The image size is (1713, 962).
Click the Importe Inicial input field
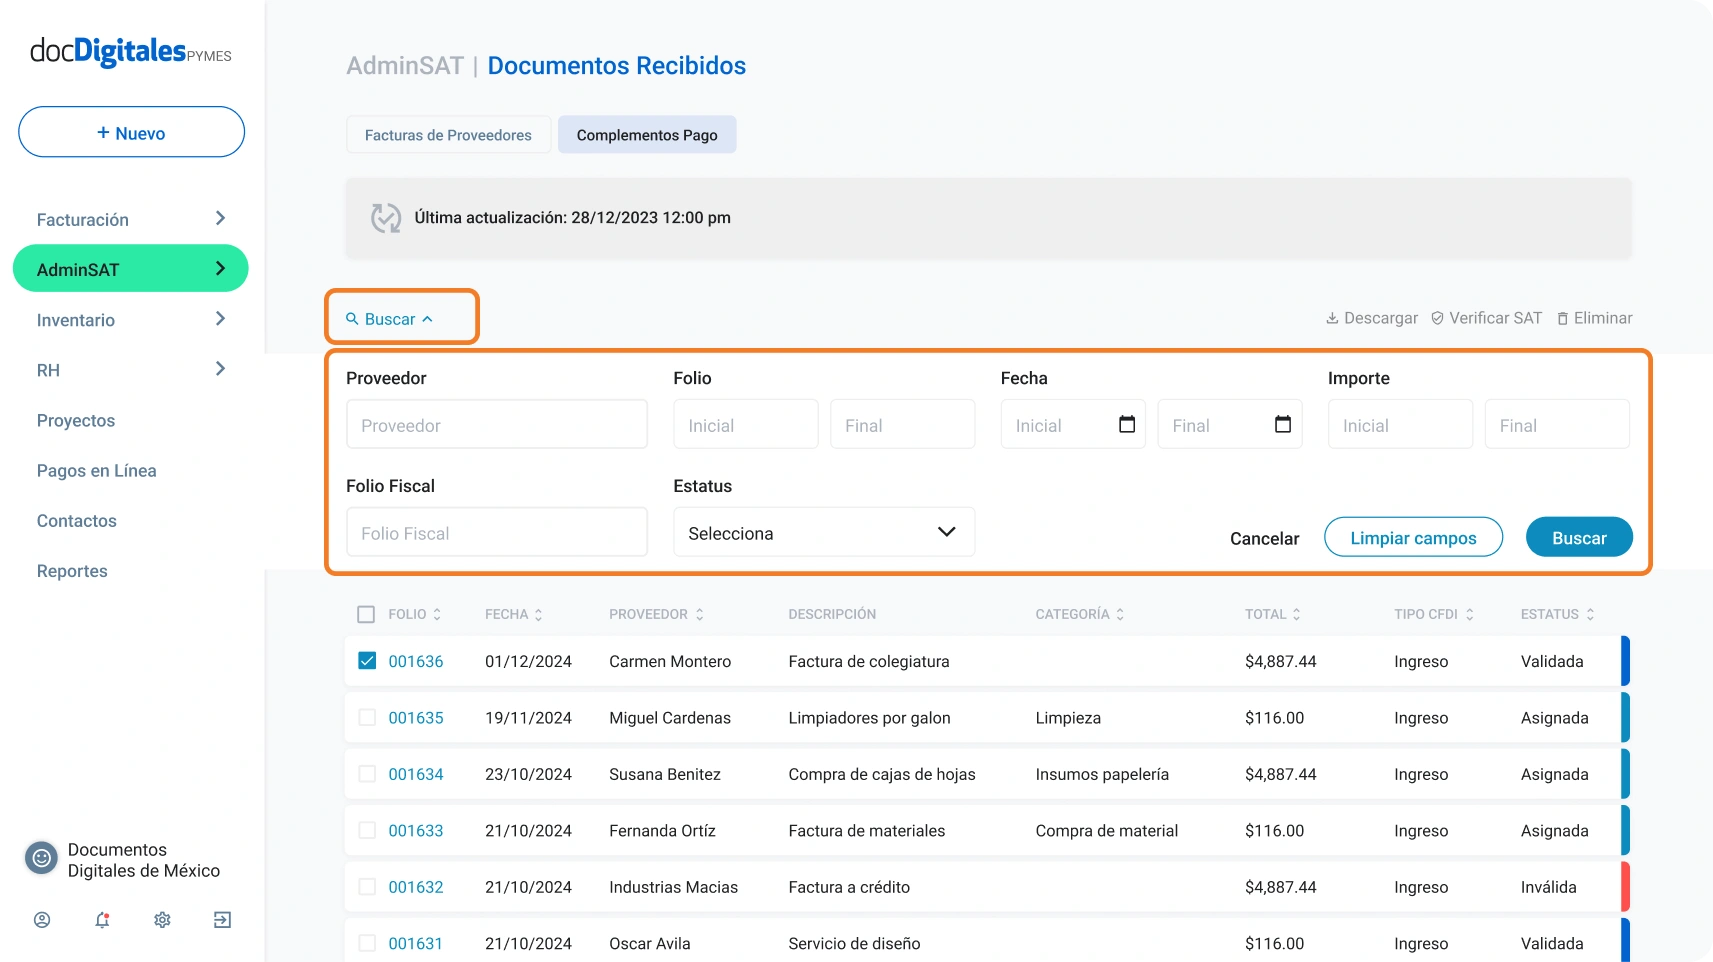coord(1400,424)
